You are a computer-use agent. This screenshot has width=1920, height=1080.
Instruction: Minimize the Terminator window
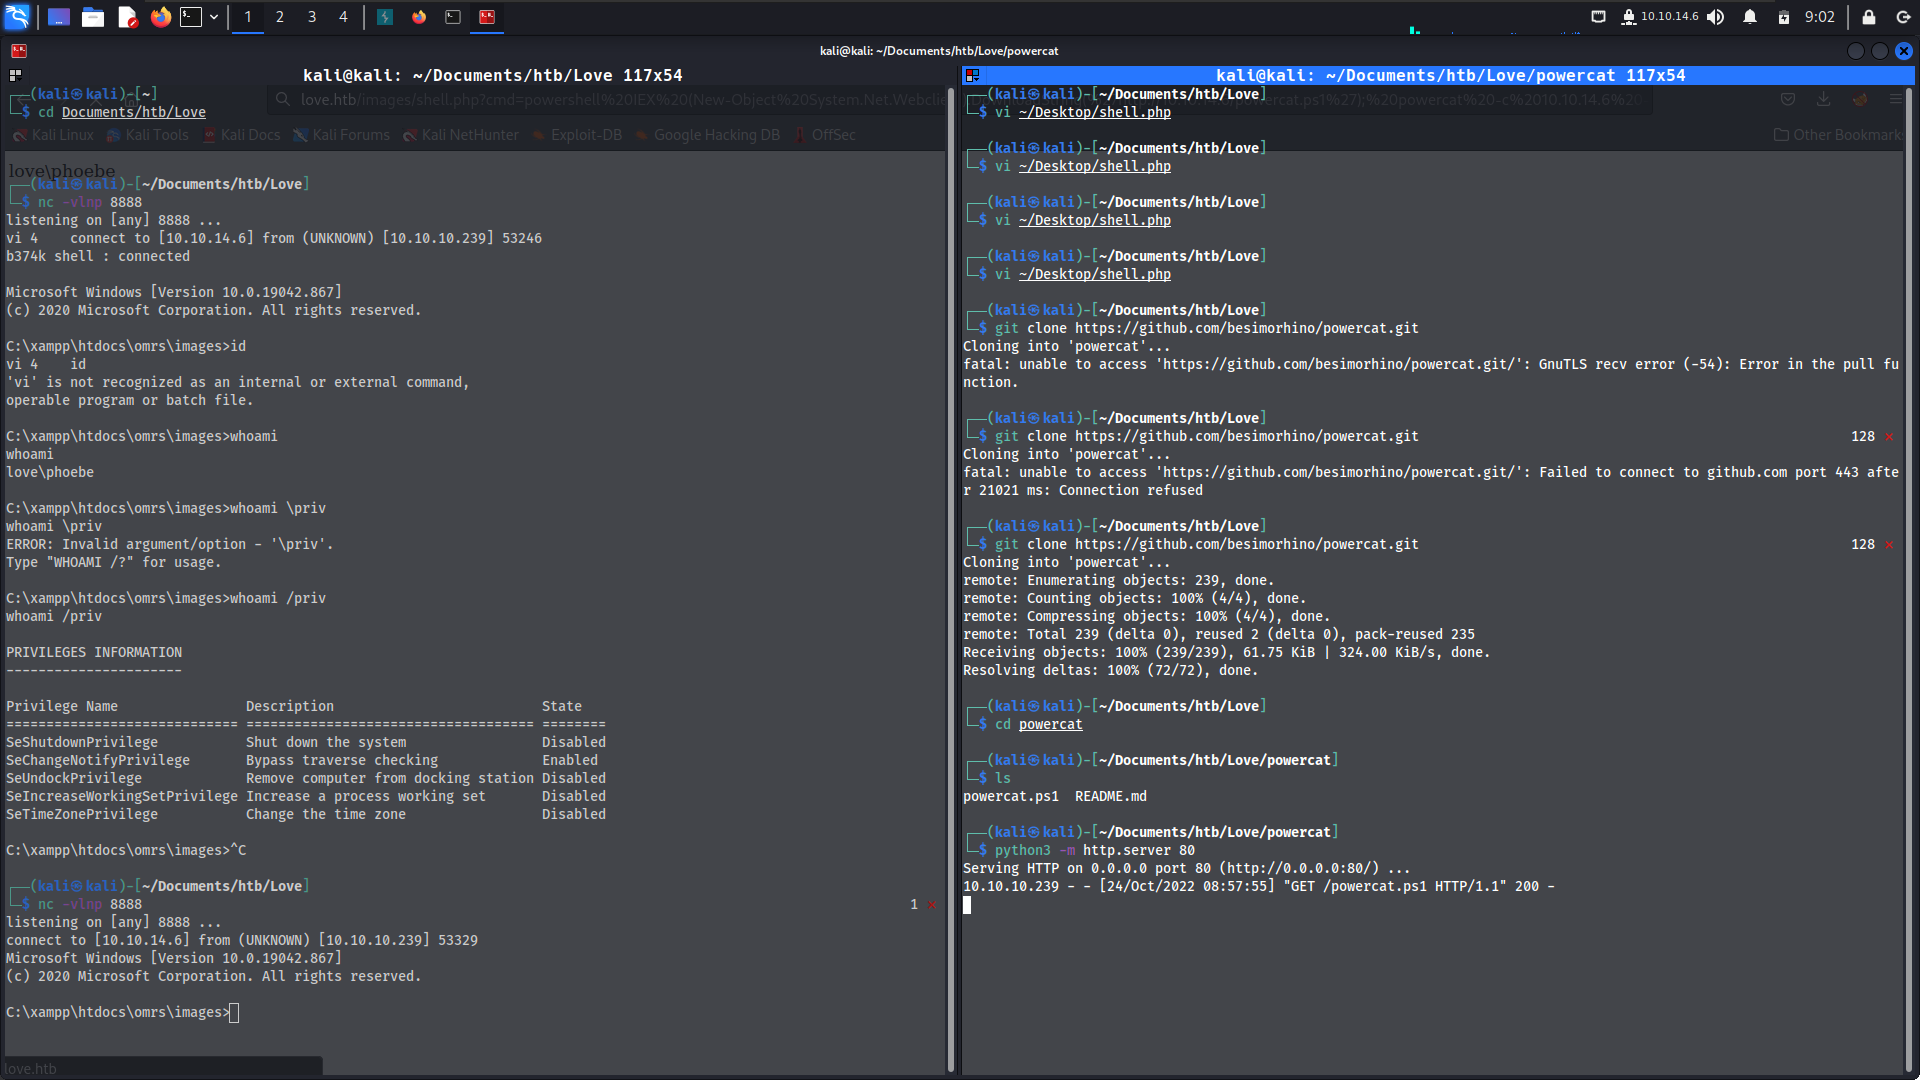(x=1856, y=51)
